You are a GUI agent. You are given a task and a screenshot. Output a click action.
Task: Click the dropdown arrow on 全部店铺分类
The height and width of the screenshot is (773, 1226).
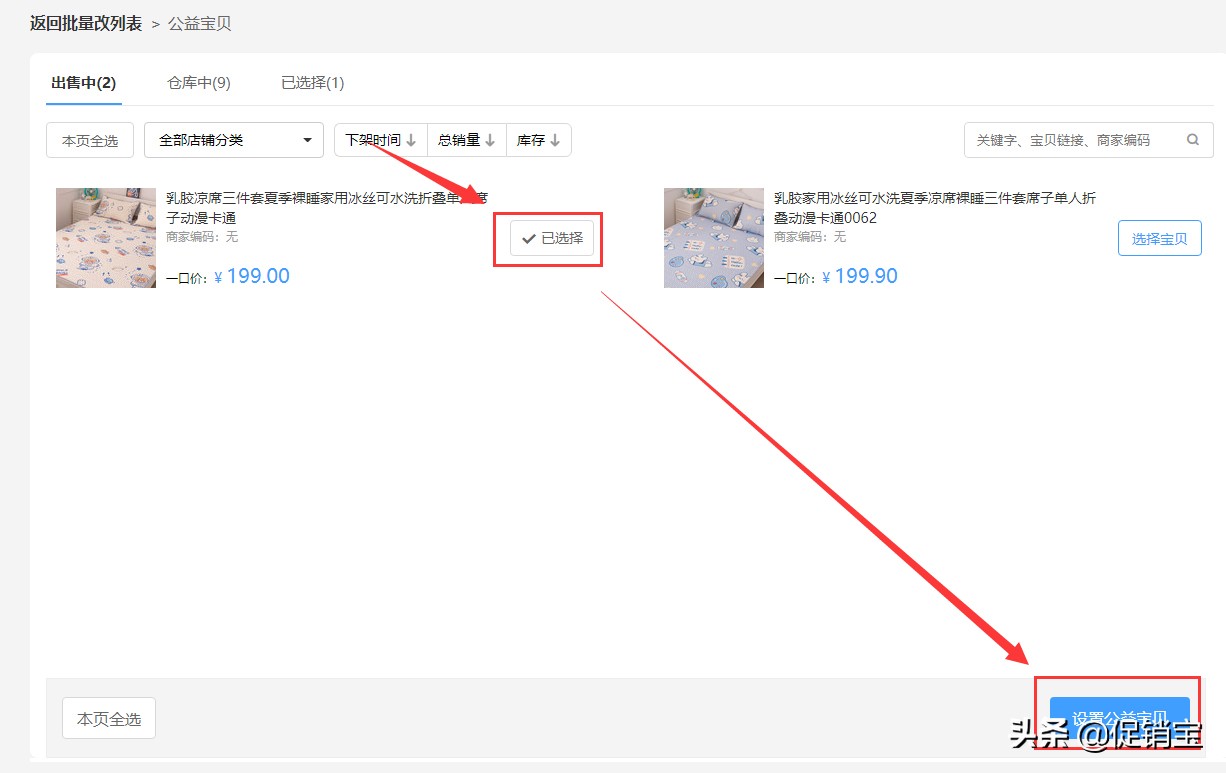pos(308,140)
